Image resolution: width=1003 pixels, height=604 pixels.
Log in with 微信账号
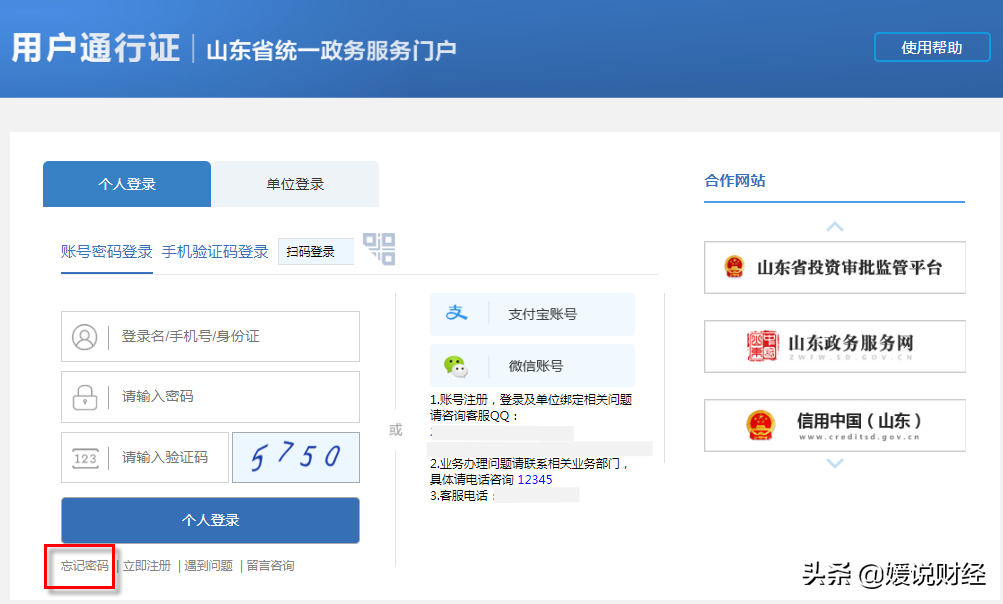[532, 366]
